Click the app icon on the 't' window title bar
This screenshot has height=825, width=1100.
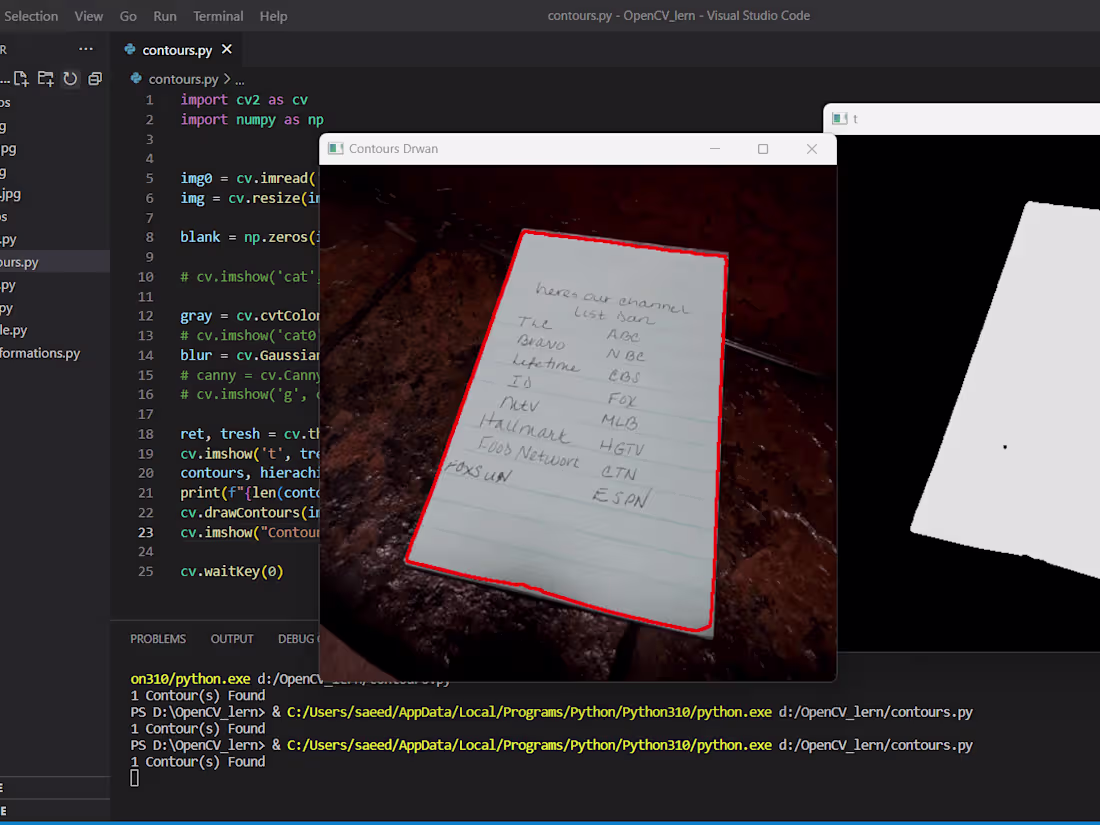coord(838,118)
